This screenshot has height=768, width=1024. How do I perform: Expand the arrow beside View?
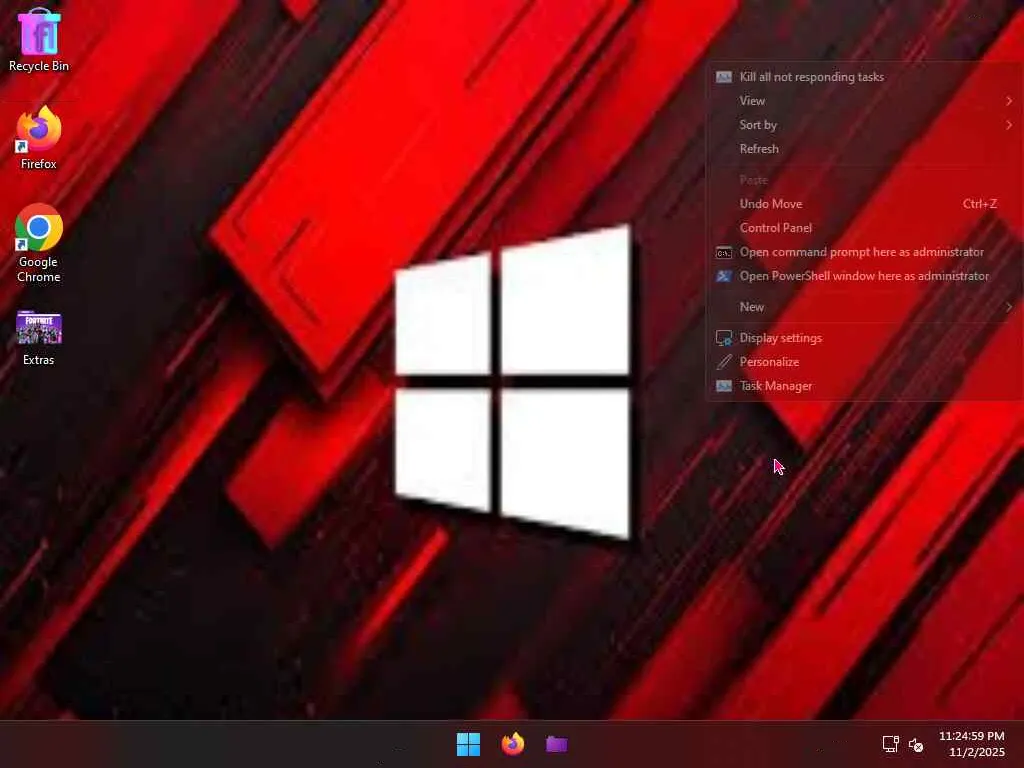pos(1009,101)
